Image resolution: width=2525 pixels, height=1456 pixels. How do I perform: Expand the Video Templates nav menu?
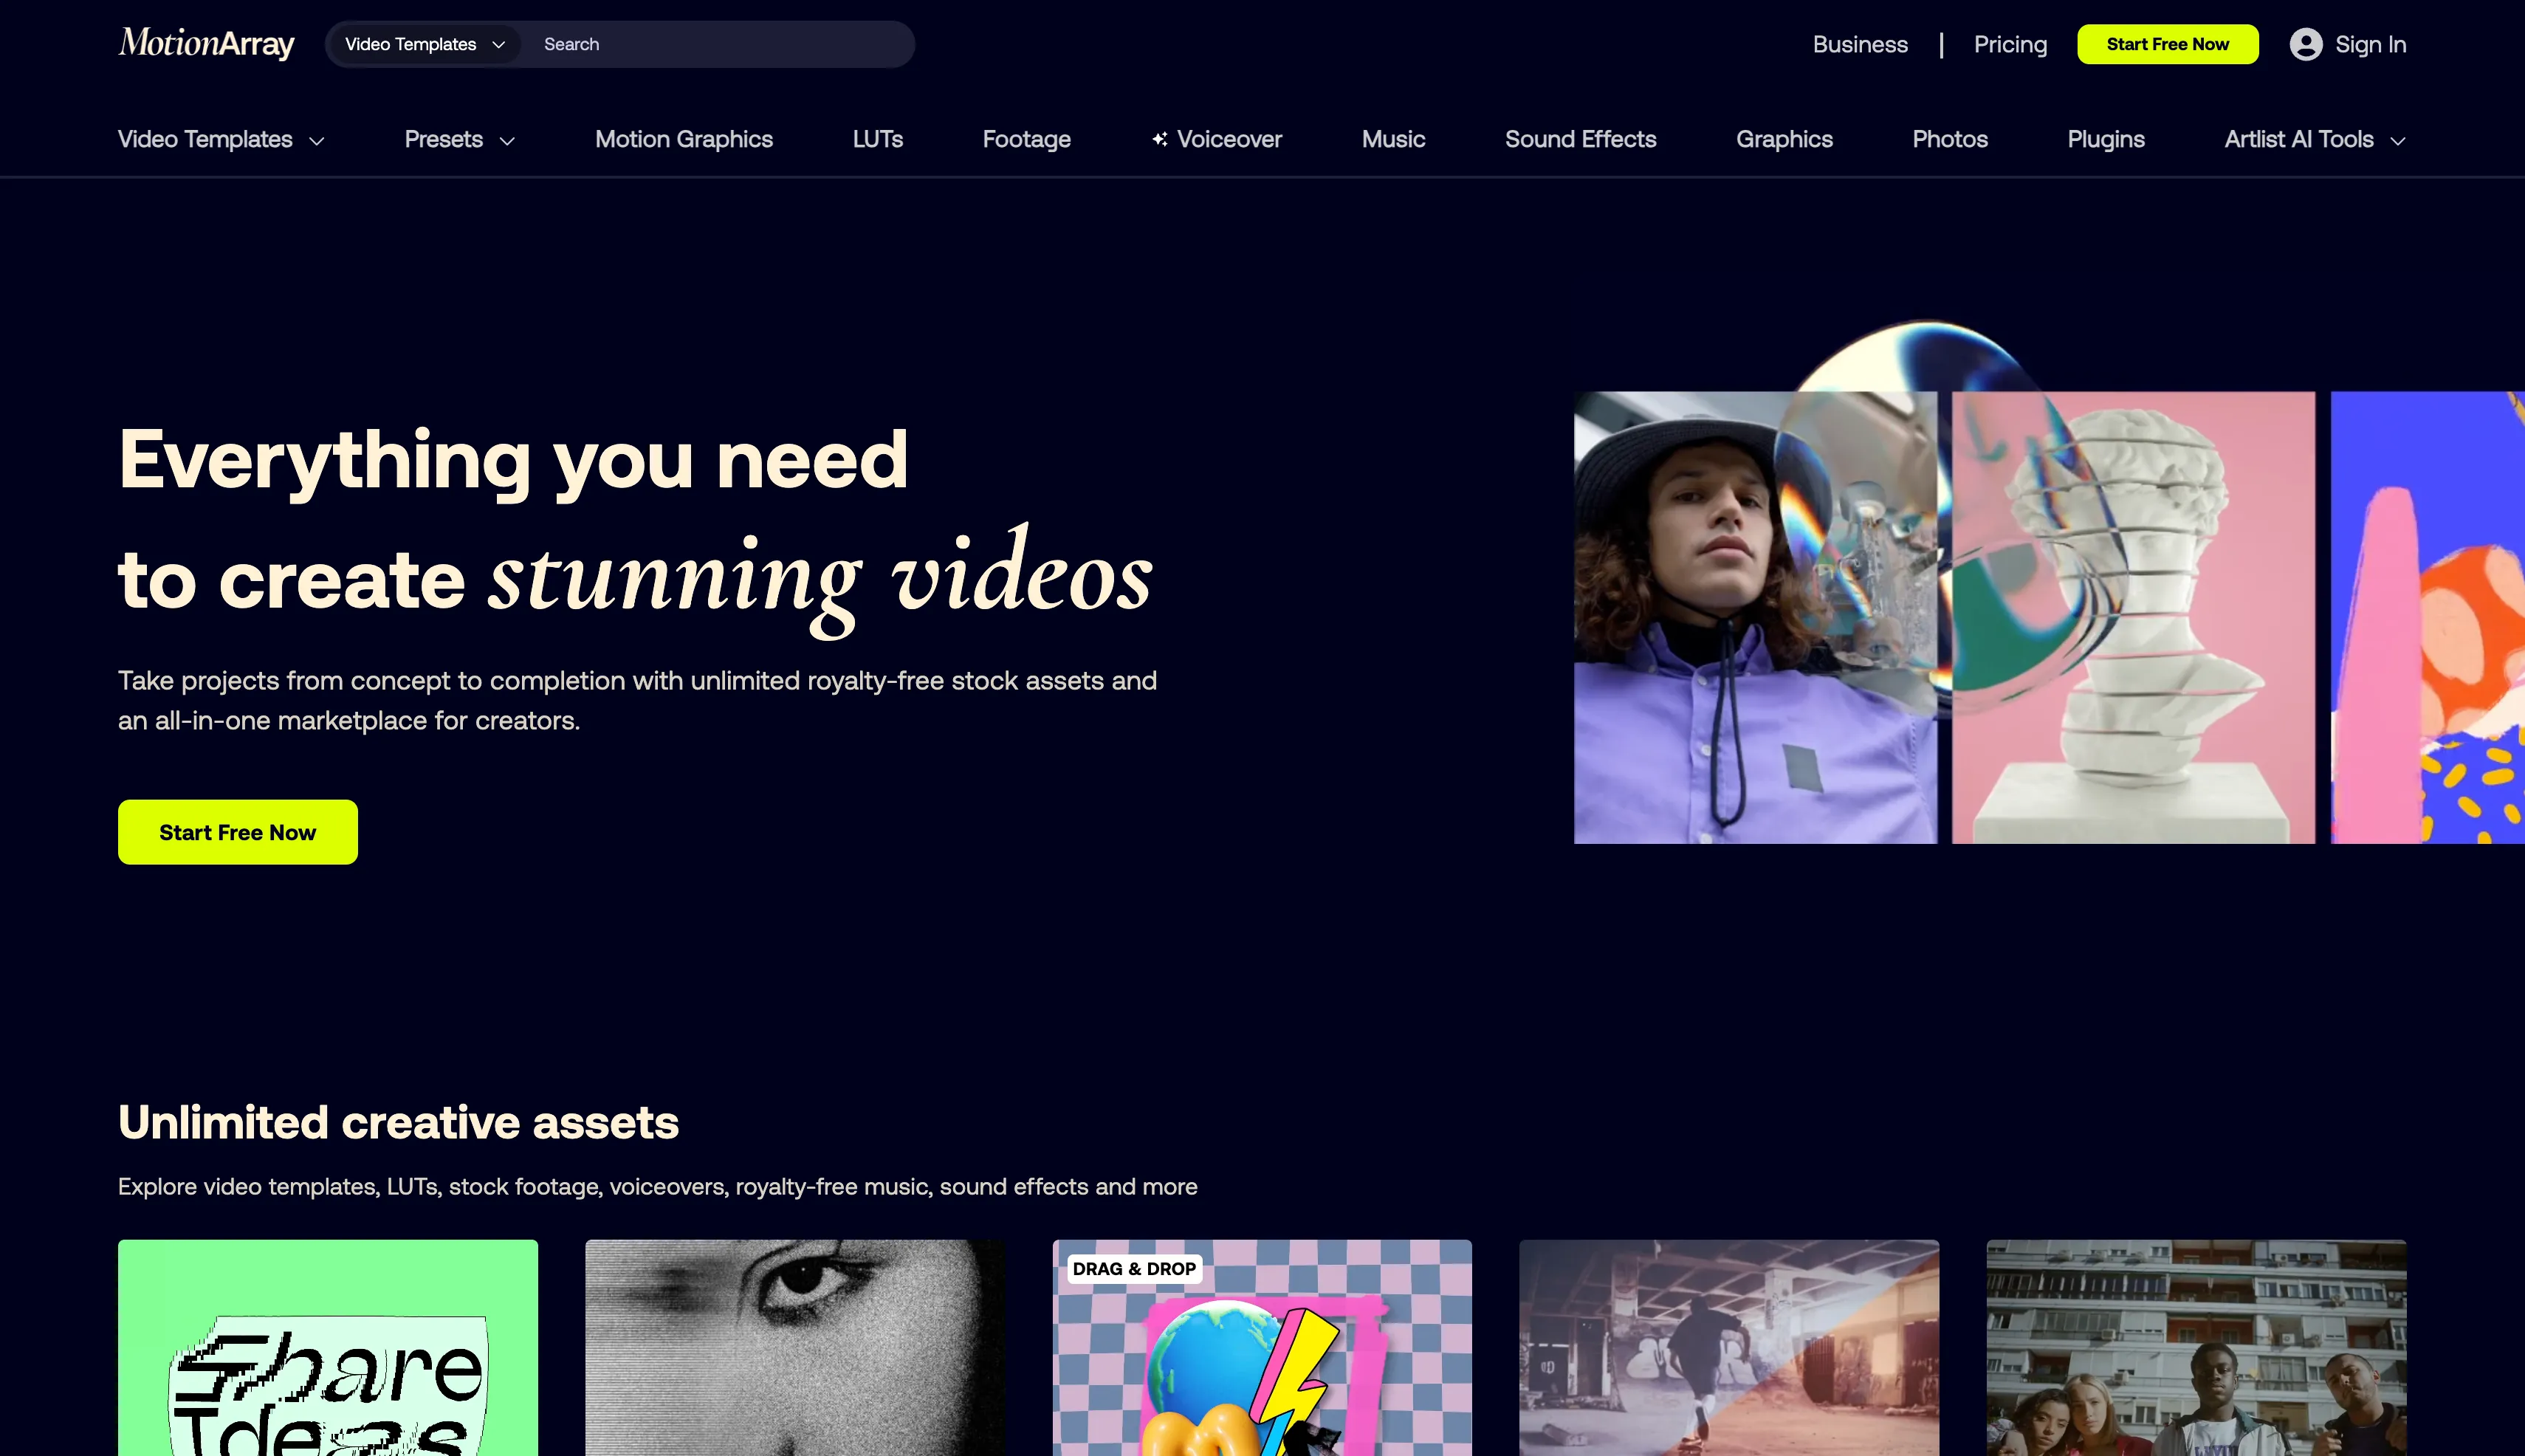coord(220,139)
